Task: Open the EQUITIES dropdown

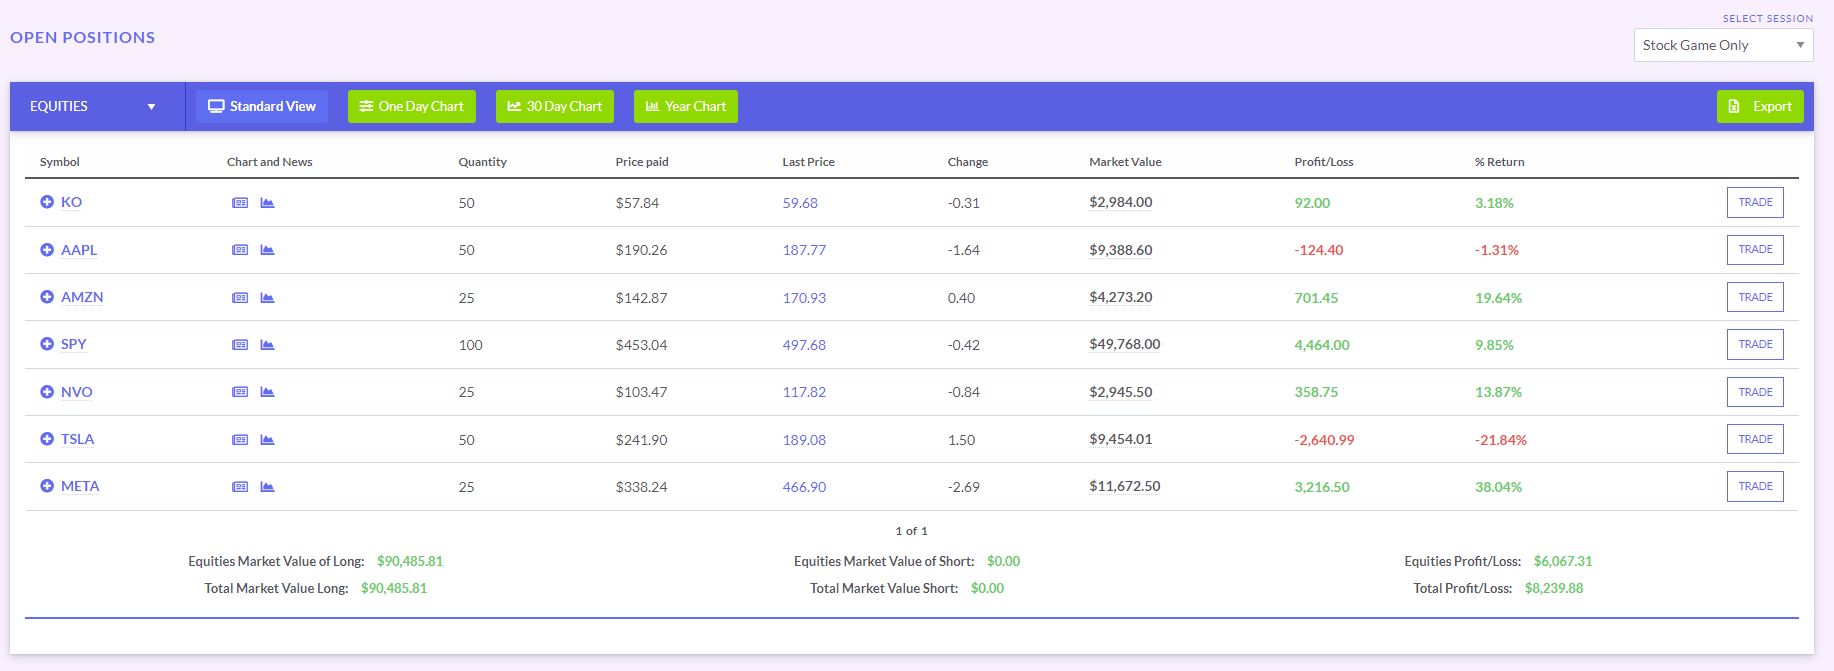Action: click(97, 106)
